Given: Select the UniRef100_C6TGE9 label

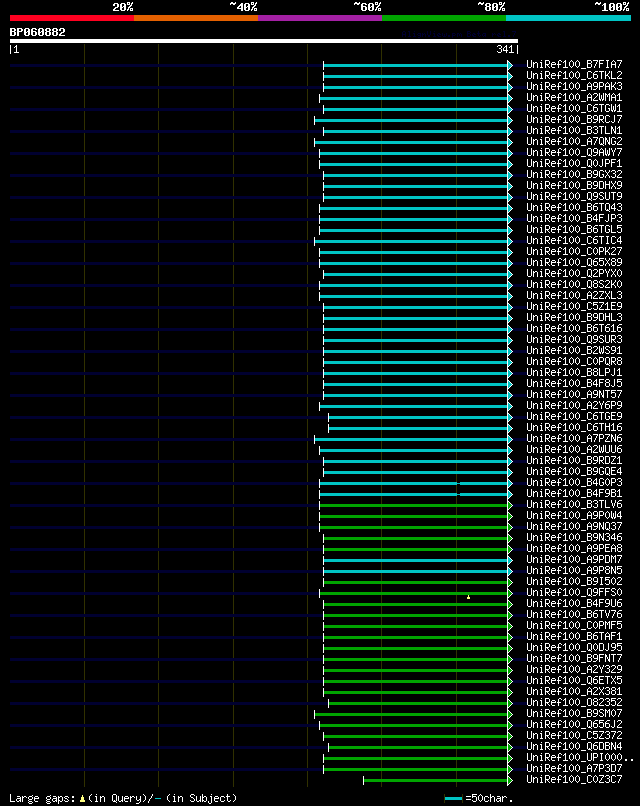Looking at the screenshot, I should tap(574, 416).
